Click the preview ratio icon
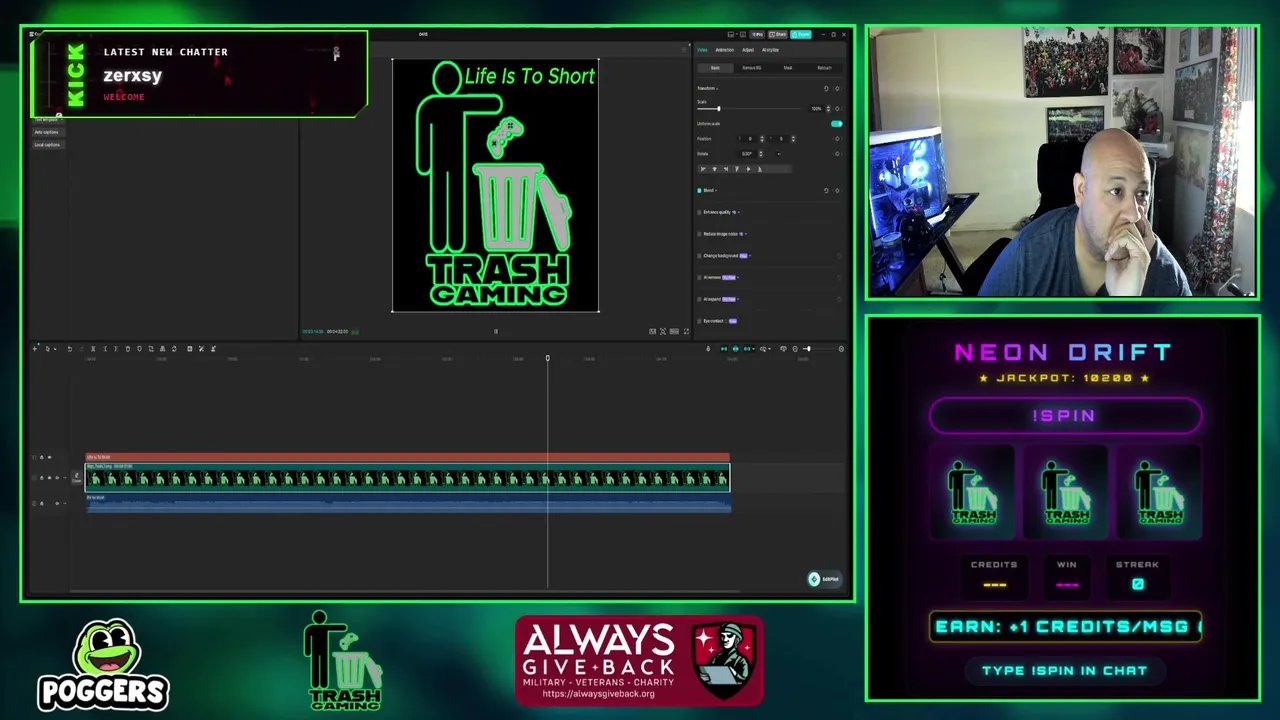Image resolution: width=1280 pixels, height=720 pixels. [674, 332]
